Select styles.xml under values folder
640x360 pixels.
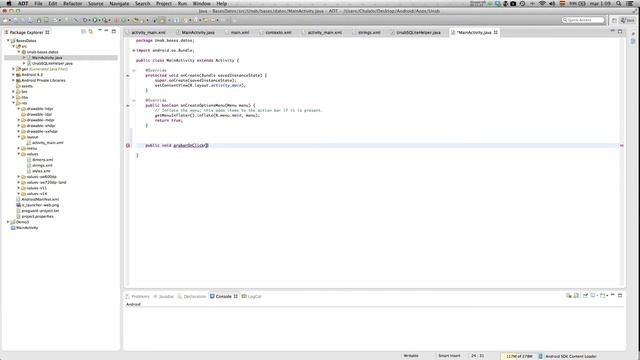click(x=41, y=171)
